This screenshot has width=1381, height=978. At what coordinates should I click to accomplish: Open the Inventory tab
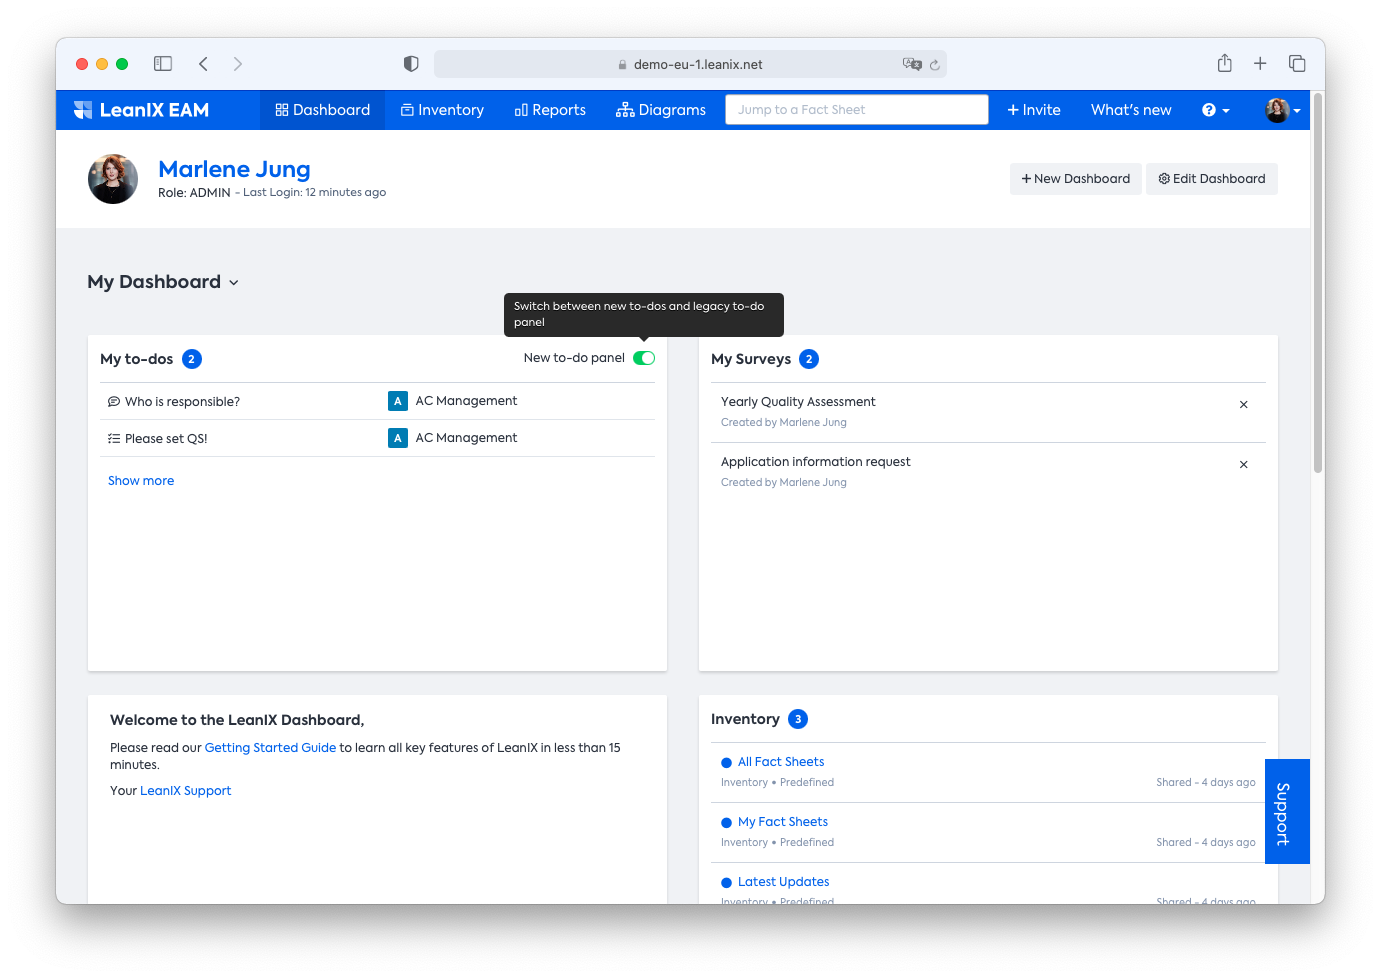pos(442,110)
